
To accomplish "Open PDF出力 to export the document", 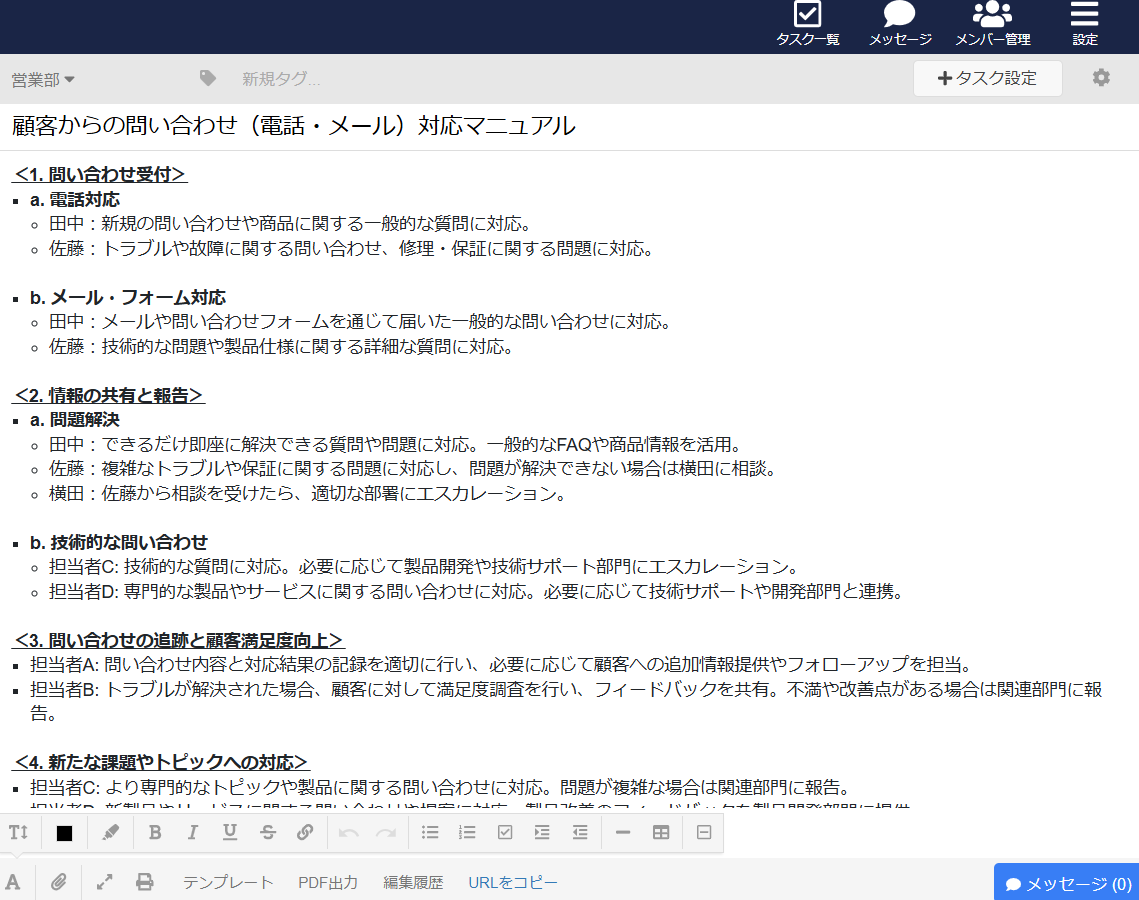I will [x=328, y=882].
